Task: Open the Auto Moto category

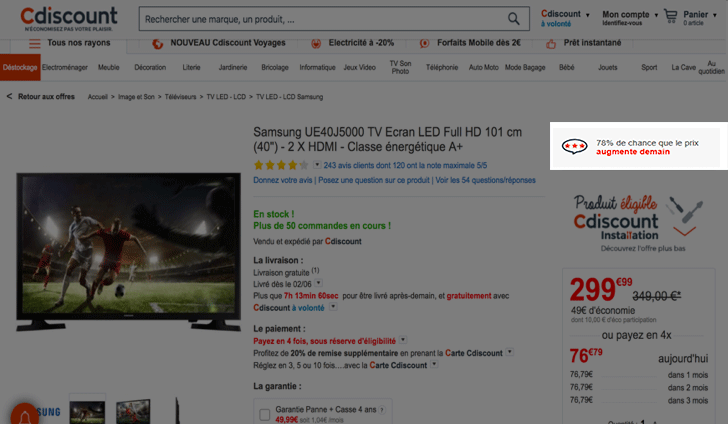Action: coord(483,67)
